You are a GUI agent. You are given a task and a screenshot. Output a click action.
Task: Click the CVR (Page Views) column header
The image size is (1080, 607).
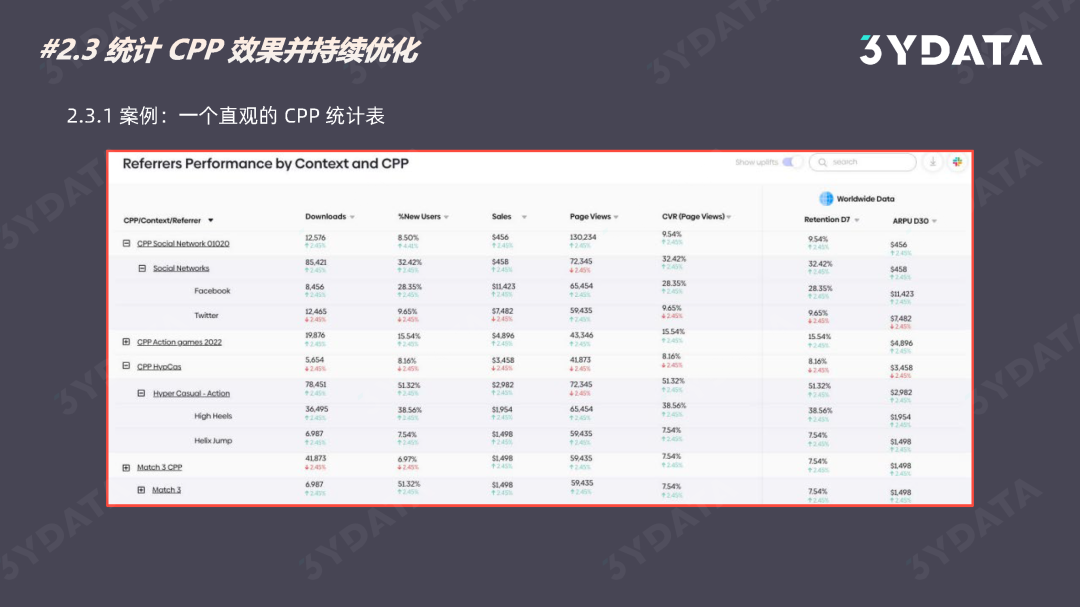[x=693, y=216]
